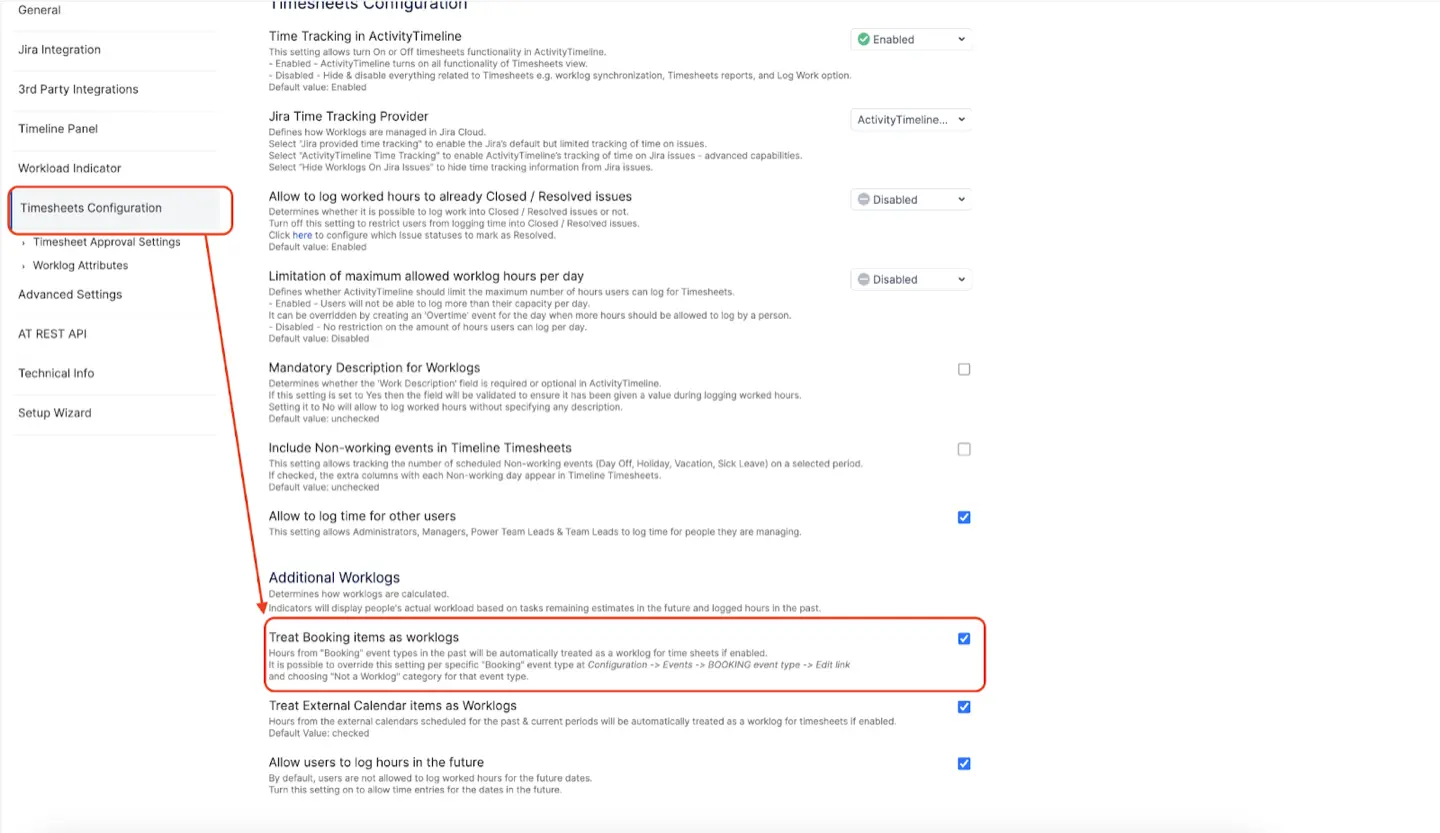Open the Workload Indicator settings page
Viewport: 1440px width, 833px height.
(69, 167)
